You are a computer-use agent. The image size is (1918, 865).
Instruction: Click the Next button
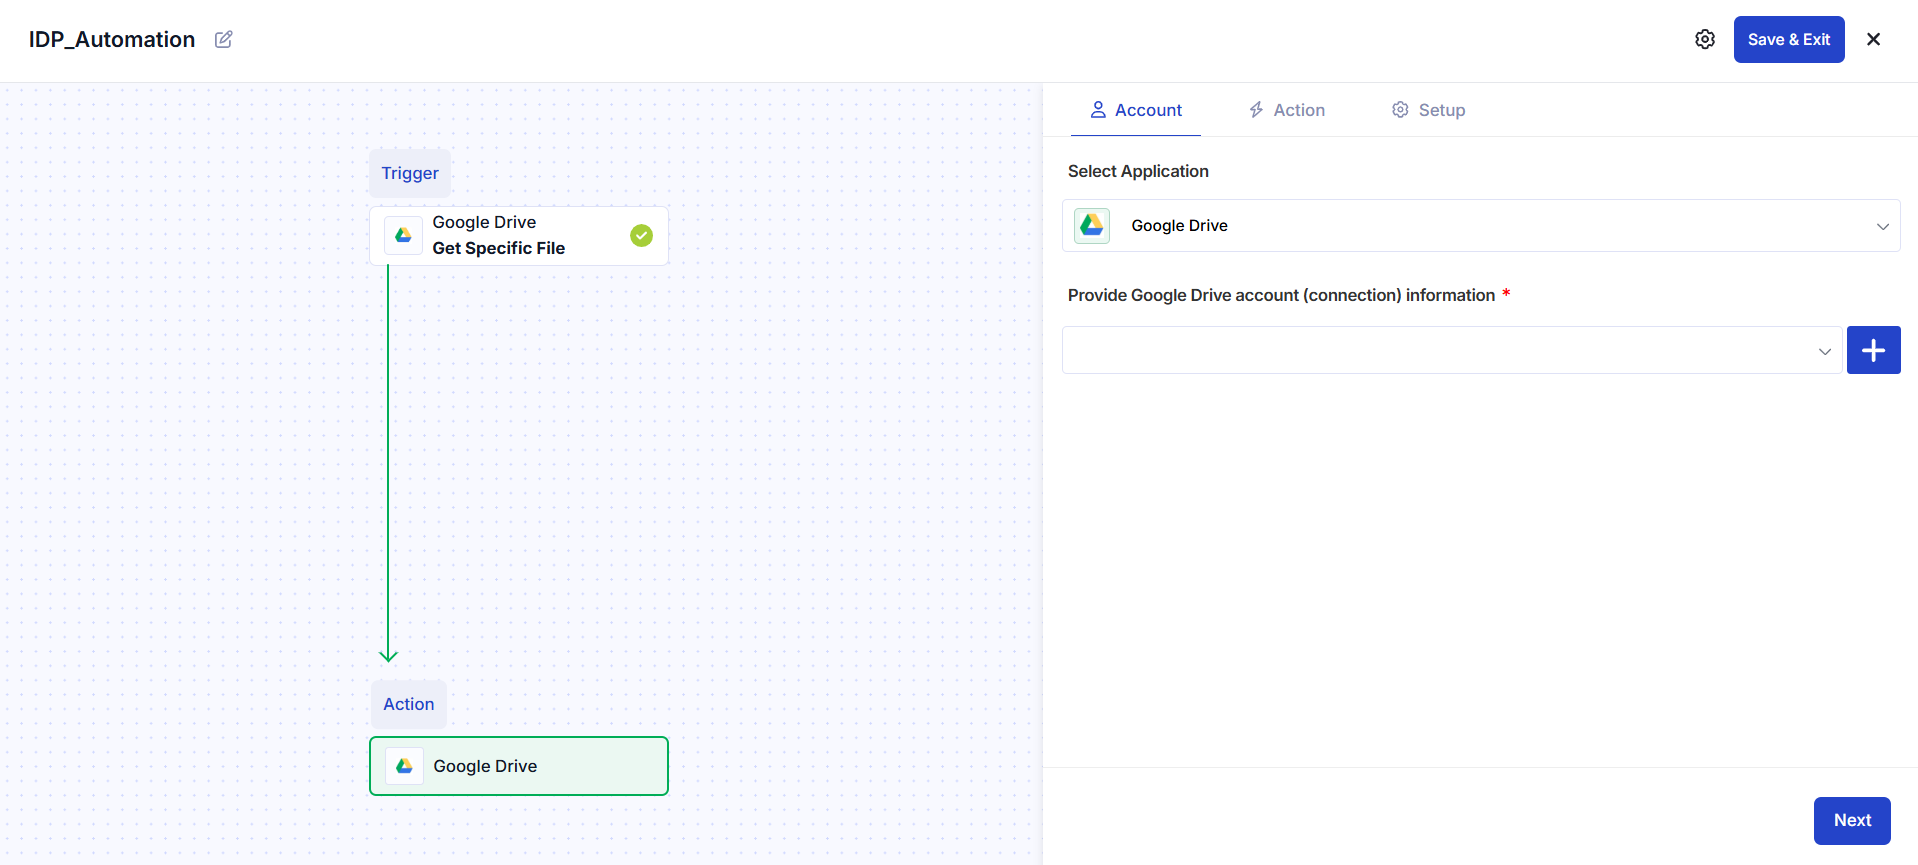click(x=1852, y=820)
